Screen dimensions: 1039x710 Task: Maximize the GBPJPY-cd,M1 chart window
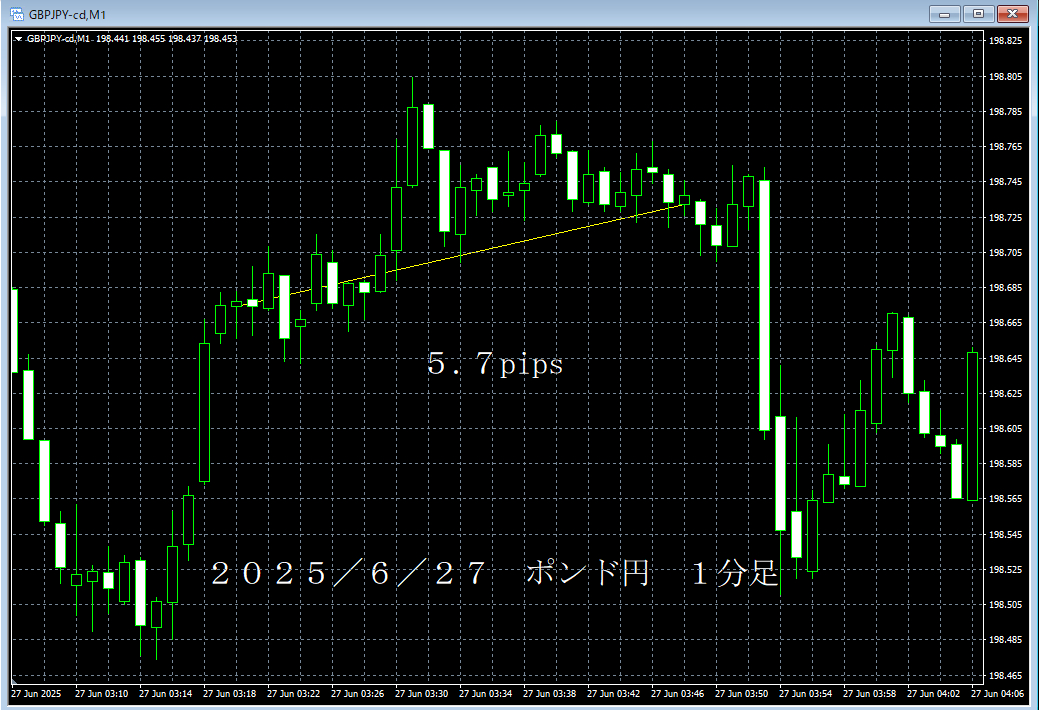[978, 13]
